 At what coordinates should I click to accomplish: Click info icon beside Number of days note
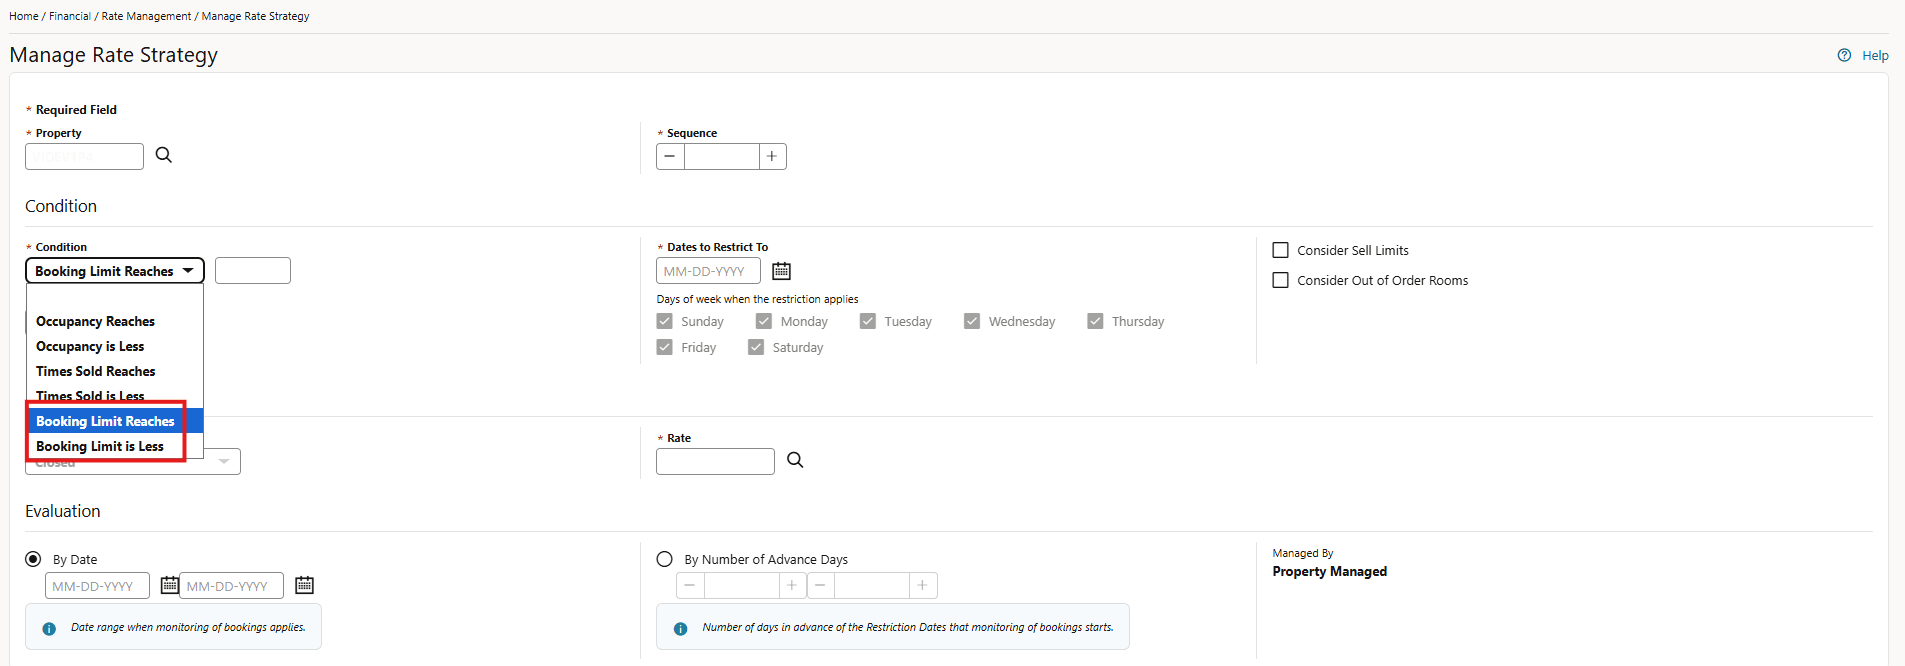tap(680, 629)
